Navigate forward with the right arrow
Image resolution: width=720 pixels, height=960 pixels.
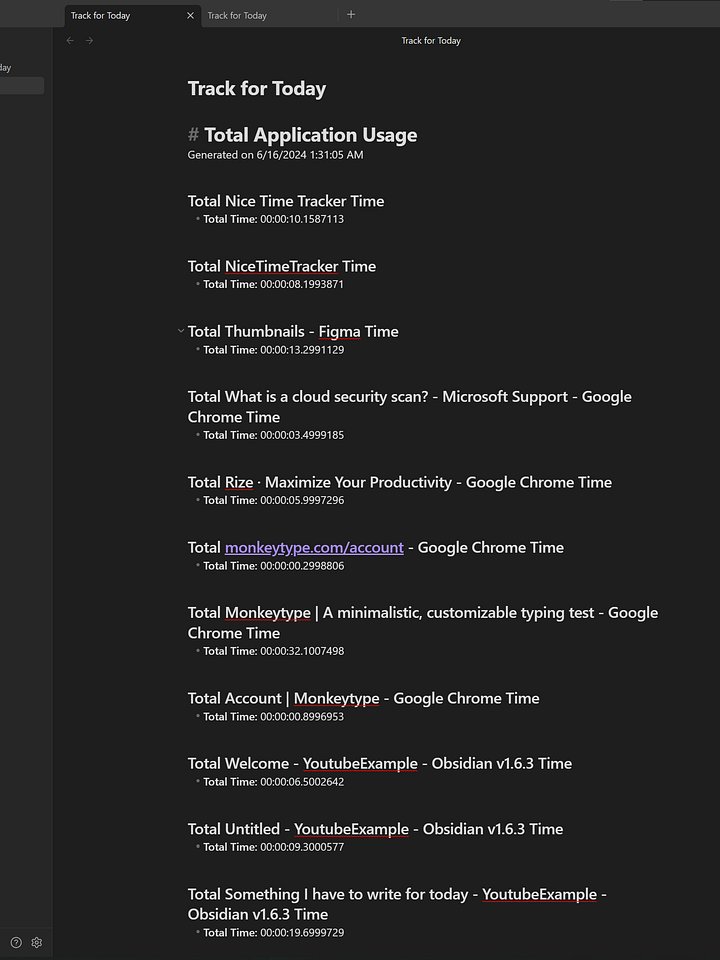pyautogui.click(x=90, y=41)
